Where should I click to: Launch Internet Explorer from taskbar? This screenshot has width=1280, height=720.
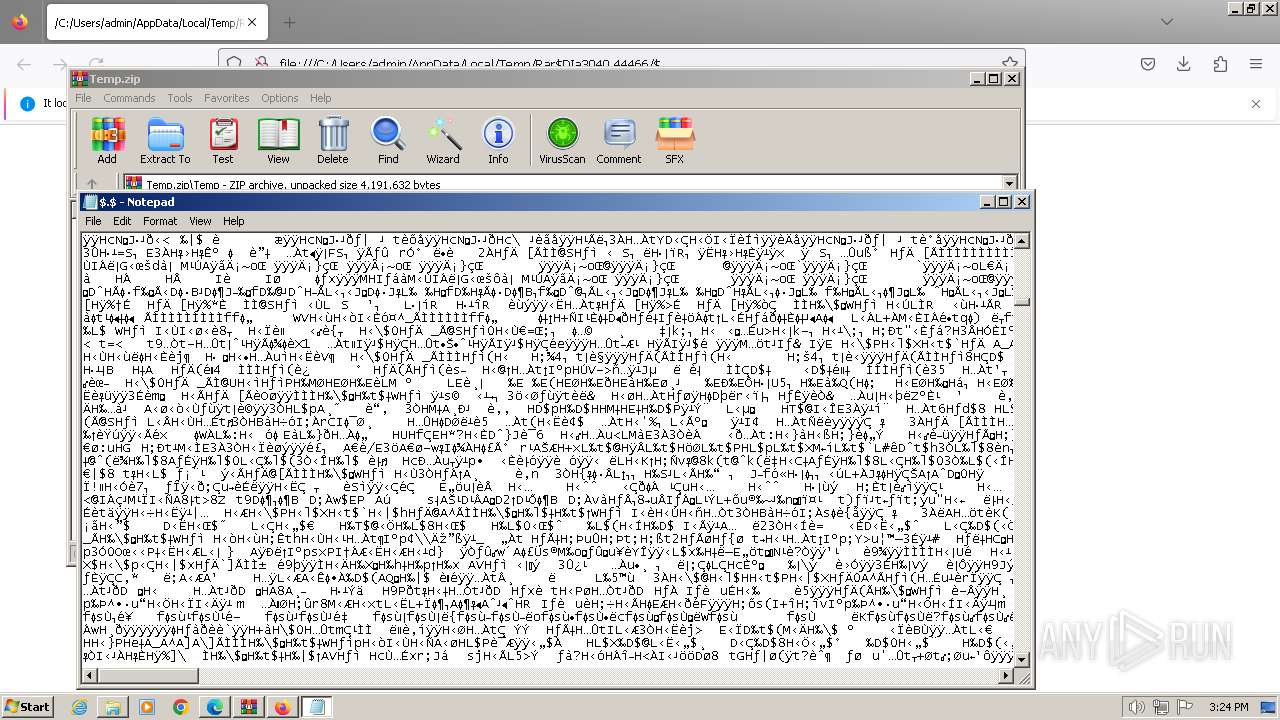pos(79,707)
